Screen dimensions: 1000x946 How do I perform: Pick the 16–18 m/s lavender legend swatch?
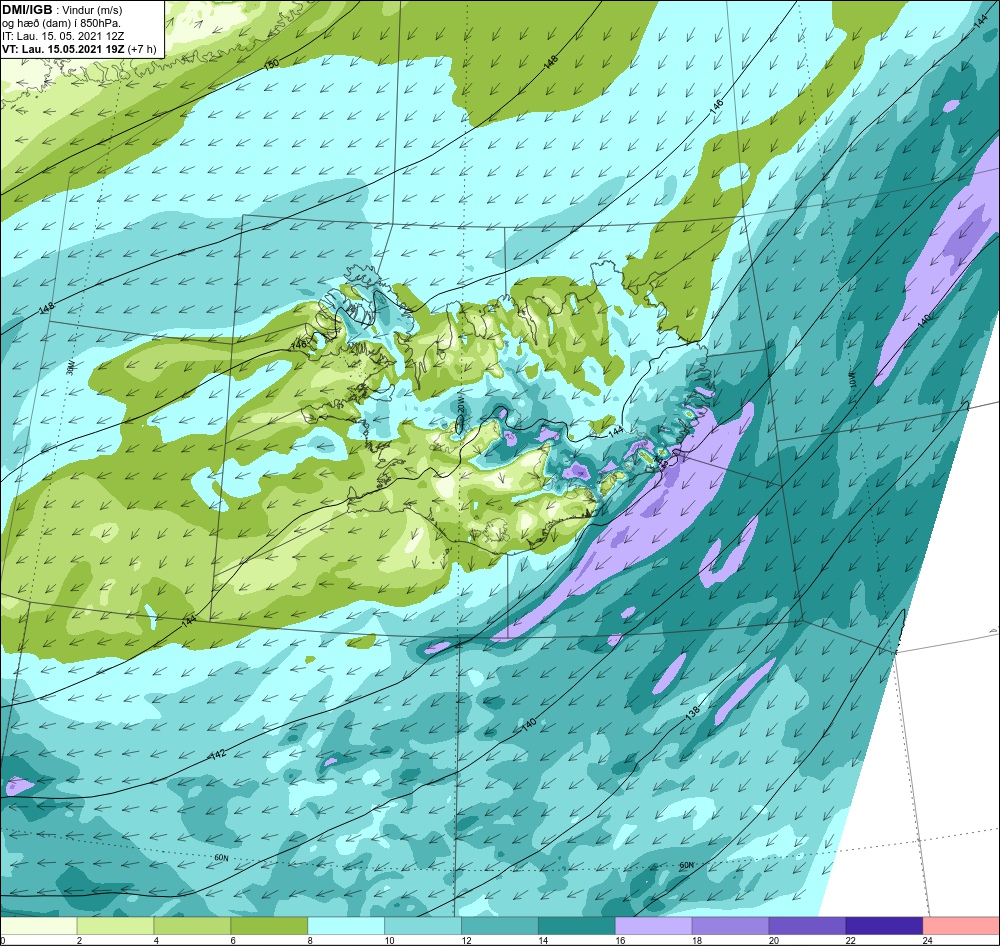pos(653,925)
